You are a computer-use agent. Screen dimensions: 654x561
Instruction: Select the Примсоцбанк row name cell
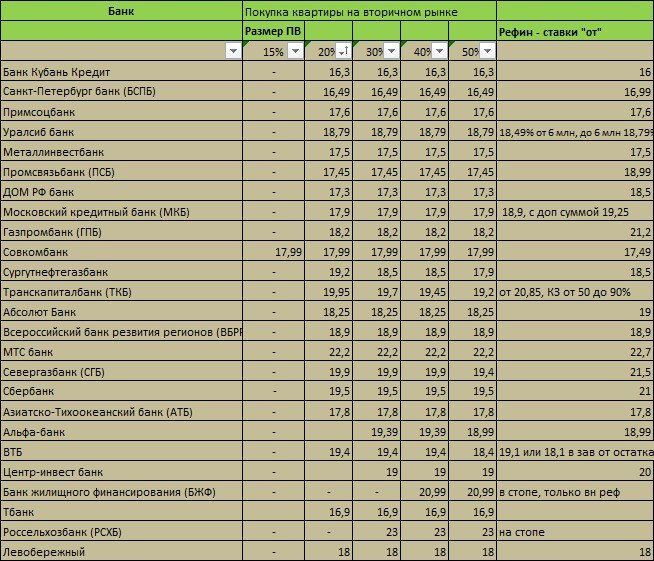coord(121,112)
